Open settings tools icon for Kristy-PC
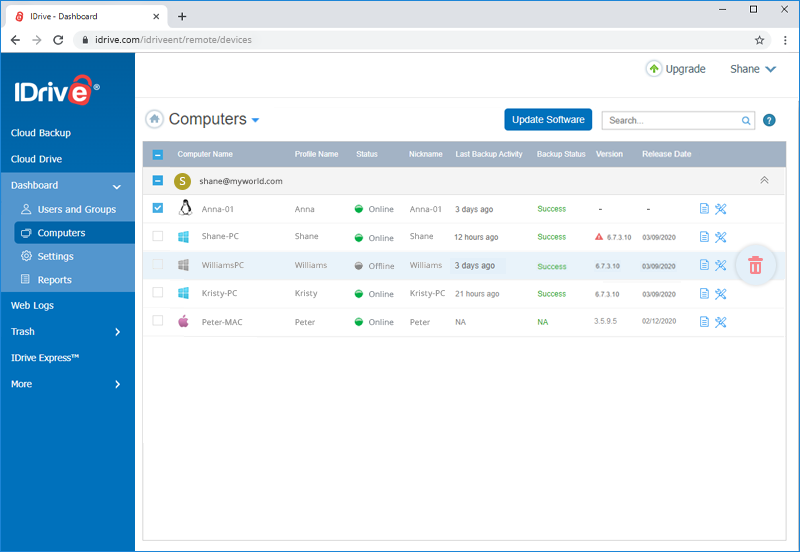 click(x=720, y=294)
